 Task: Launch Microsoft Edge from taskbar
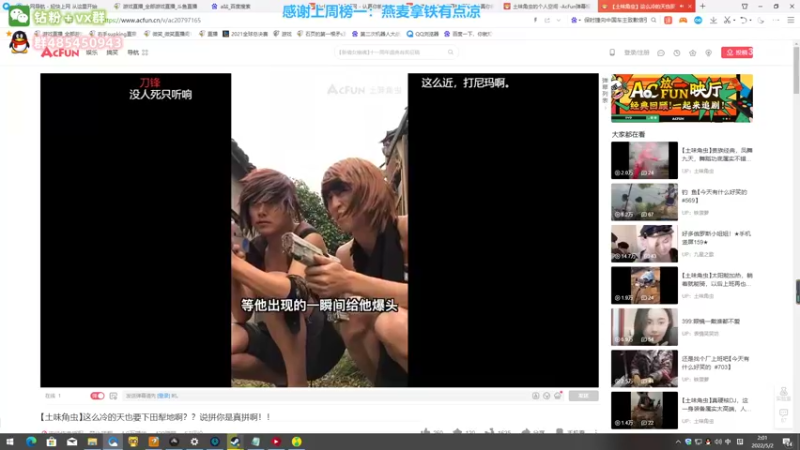pyautogui.click(x=31, y=441)
